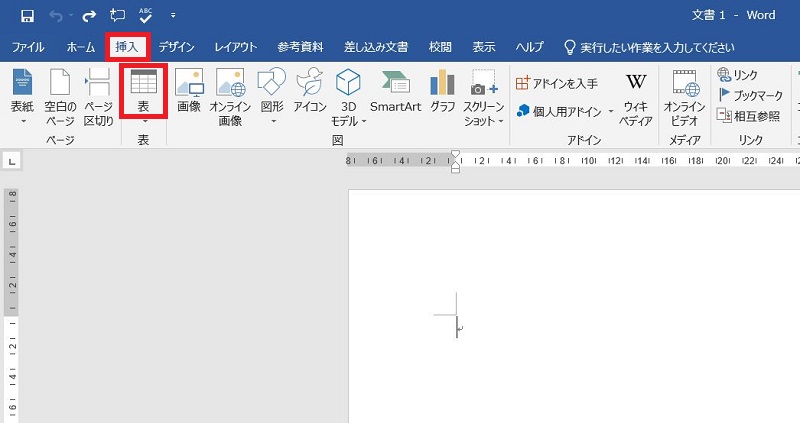Click the first line indent marker on ruler
This screenshot has height=423, width=800.
click(456, 154)
